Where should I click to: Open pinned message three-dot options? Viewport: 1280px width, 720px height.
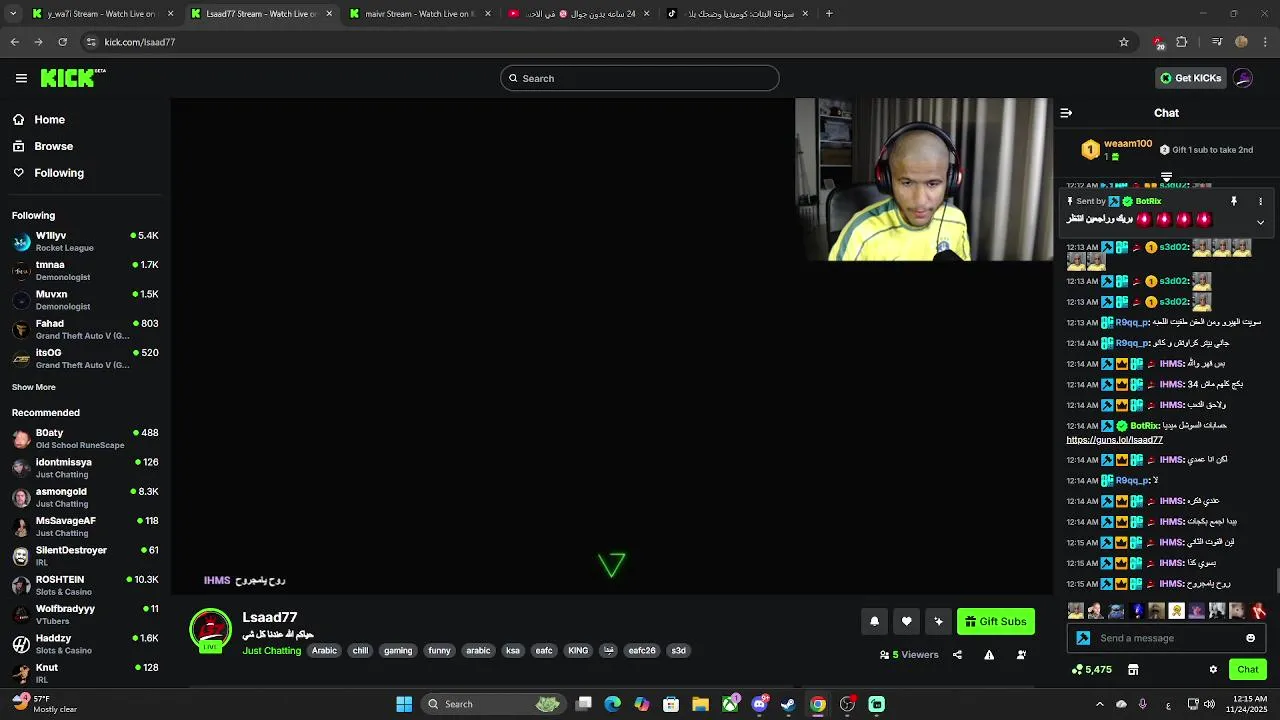coord(1260,201)
